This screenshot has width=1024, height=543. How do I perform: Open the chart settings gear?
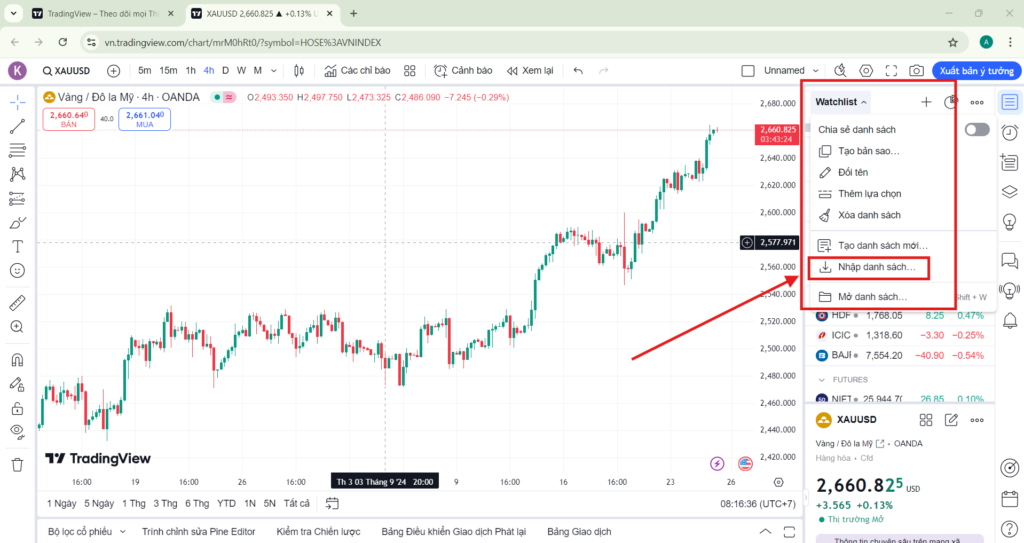(x=866, y=71)
